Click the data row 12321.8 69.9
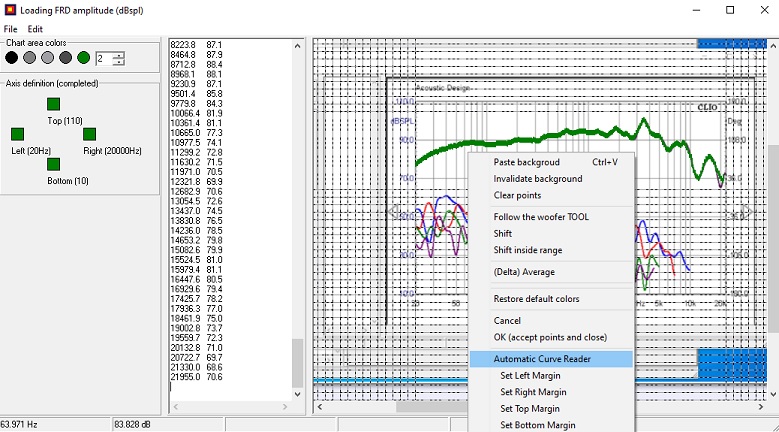This screenshot has height=432, width=779. click(x=196, y=182)
